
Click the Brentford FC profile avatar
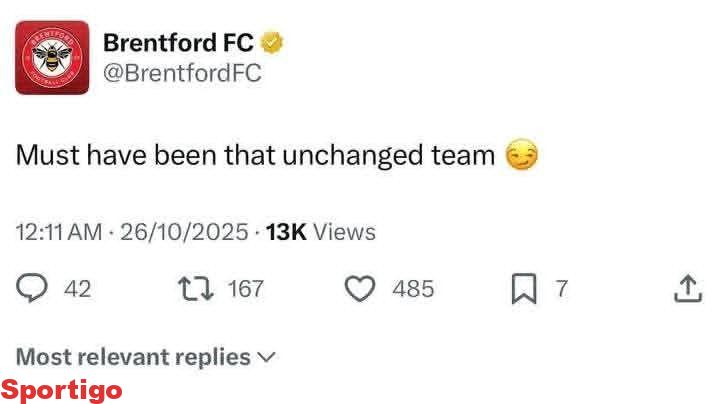[x=51, y=57]
